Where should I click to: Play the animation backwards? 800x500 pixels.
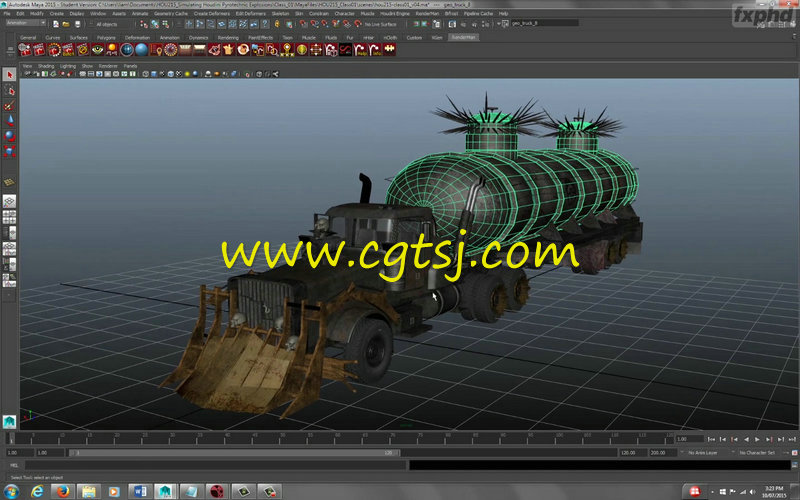click(746, 439)
